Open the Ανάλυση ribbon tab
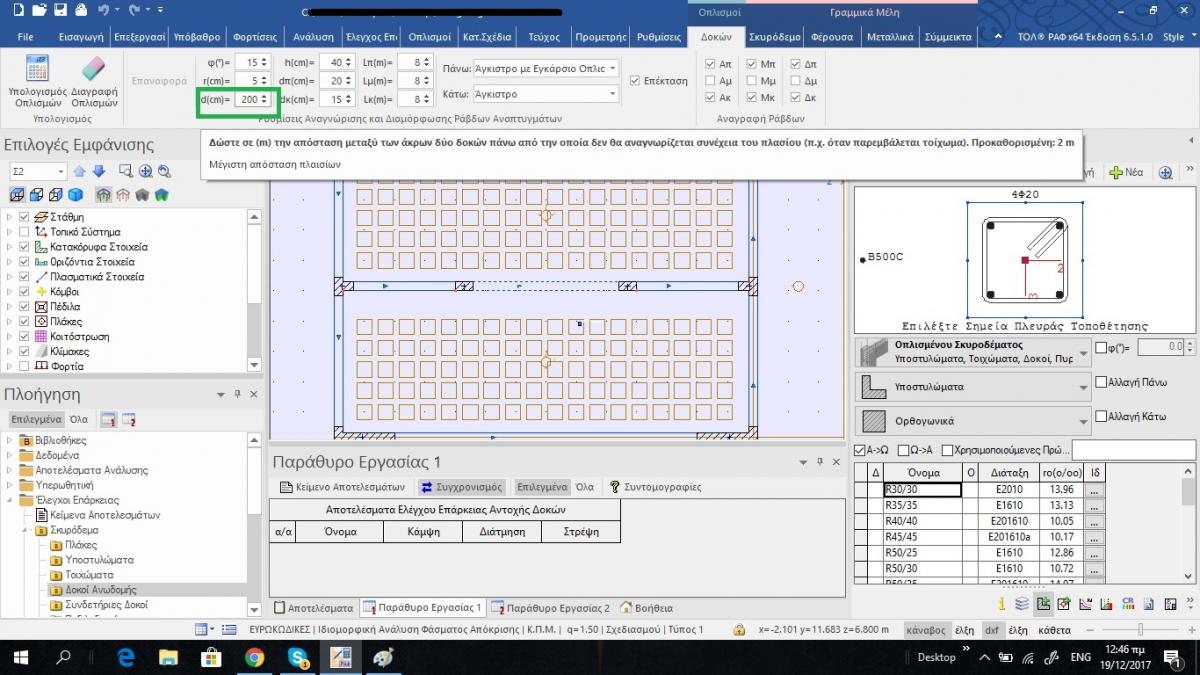The height and width of the screenshot is (675, 1200). click(313, 37)
